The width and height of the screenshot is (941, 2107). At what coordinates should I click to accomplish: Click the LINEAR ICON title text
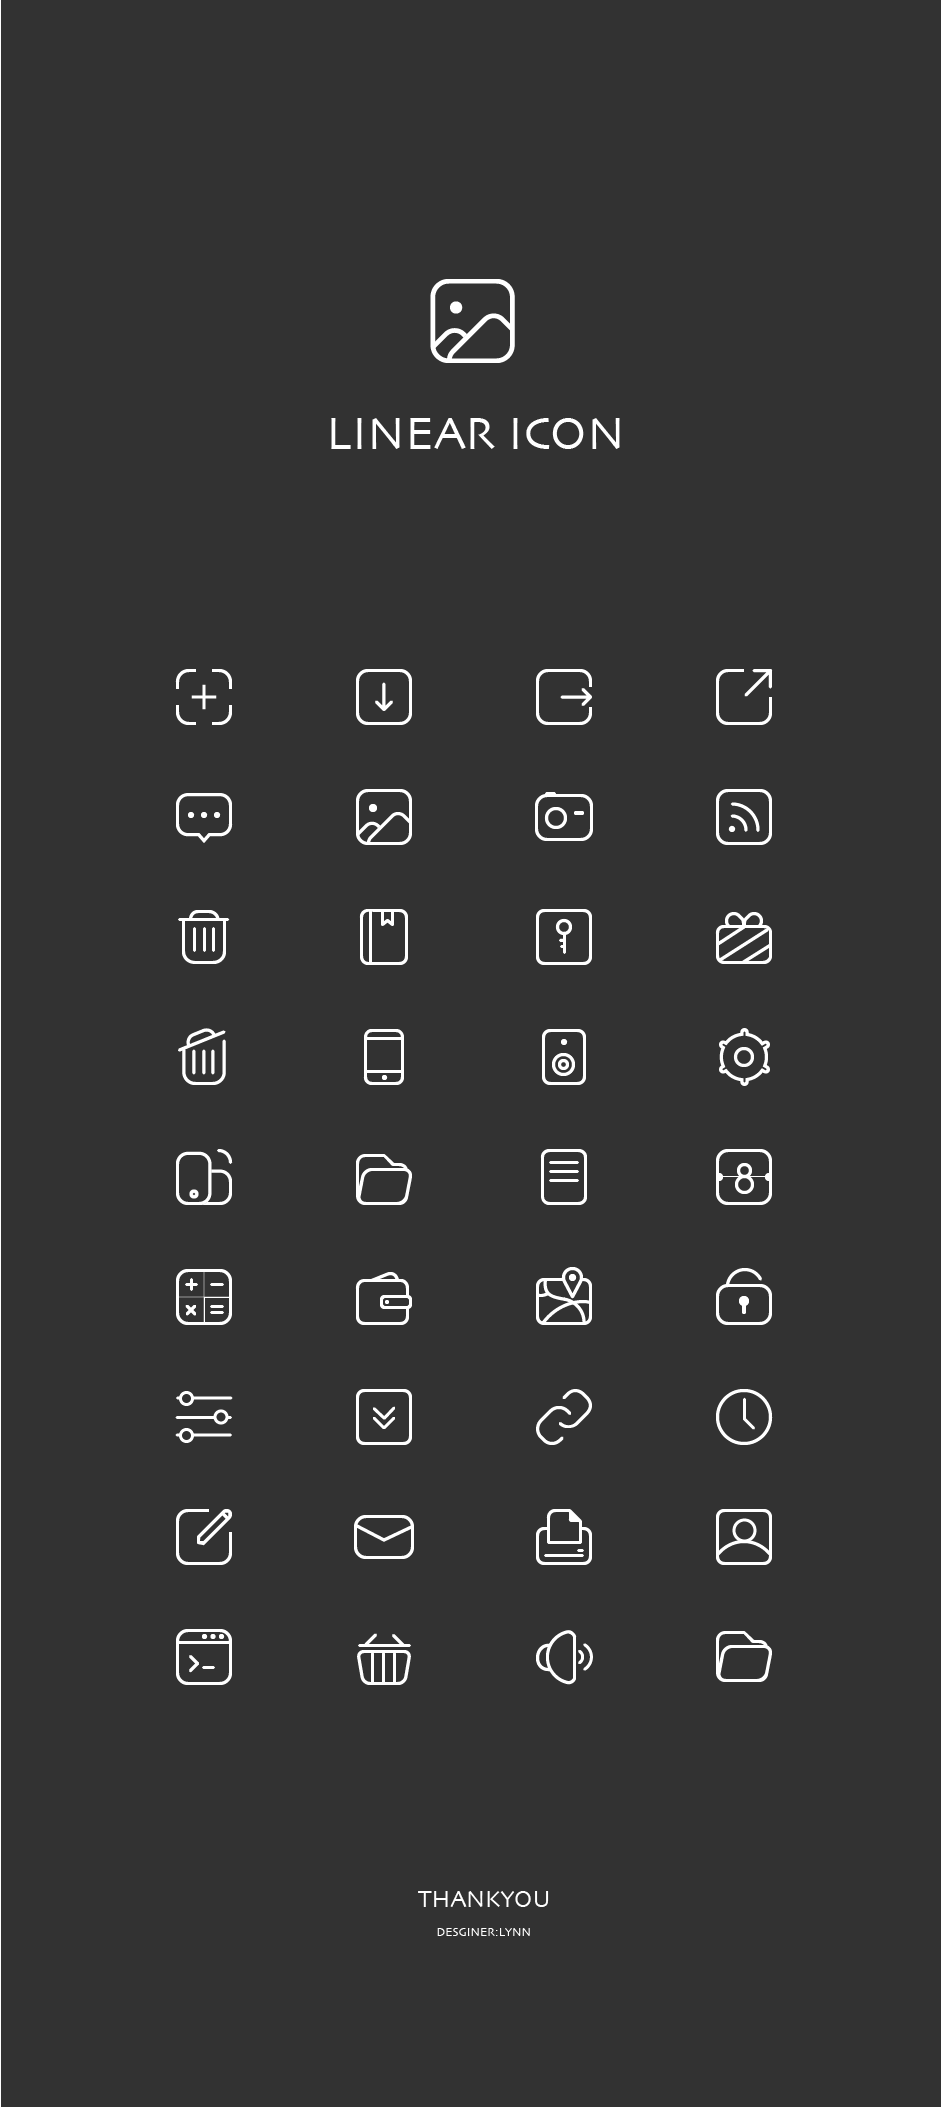(x=475, y=434)
